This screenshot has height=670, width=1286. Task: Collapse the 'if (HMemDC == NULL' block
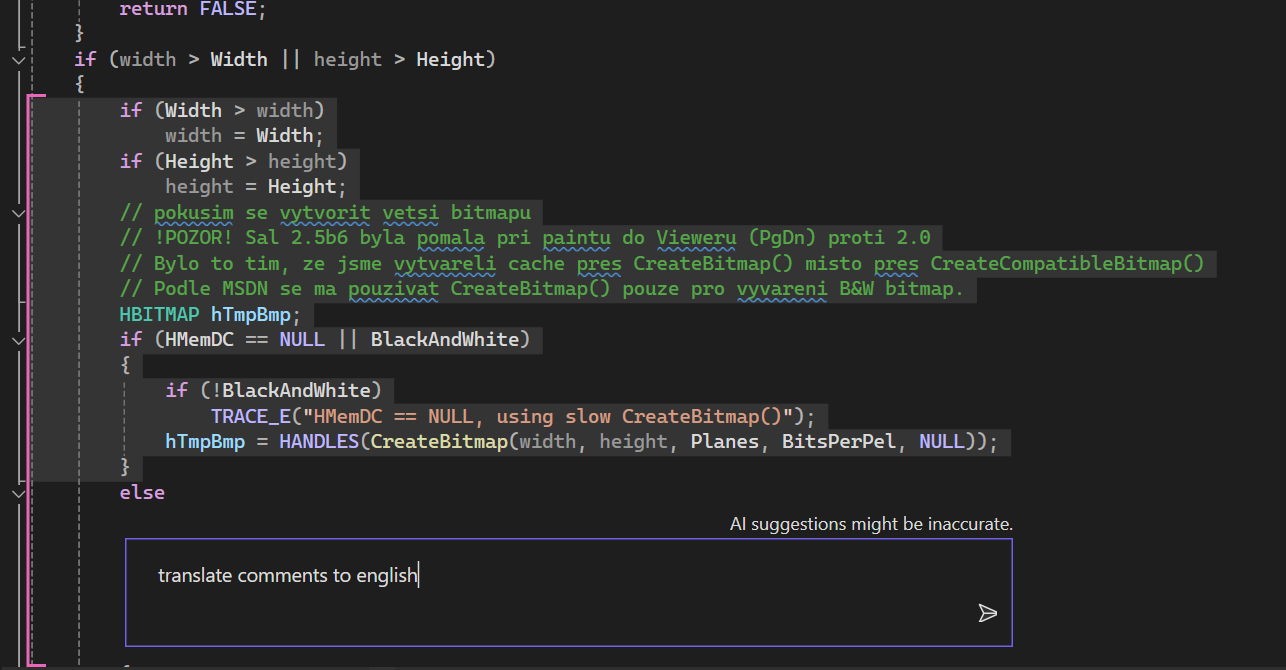tap(18, 340)
